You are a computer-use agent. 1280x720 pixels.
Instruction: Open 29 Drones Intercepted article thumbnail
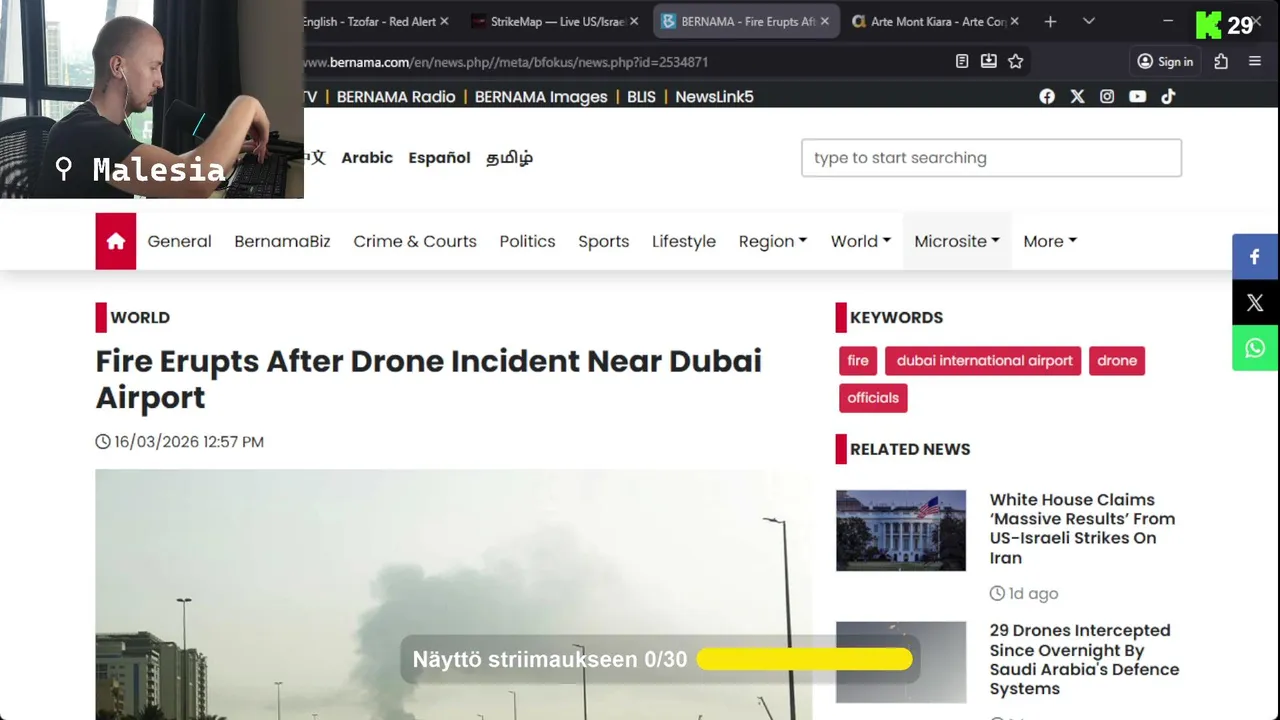tap(901, 662)
